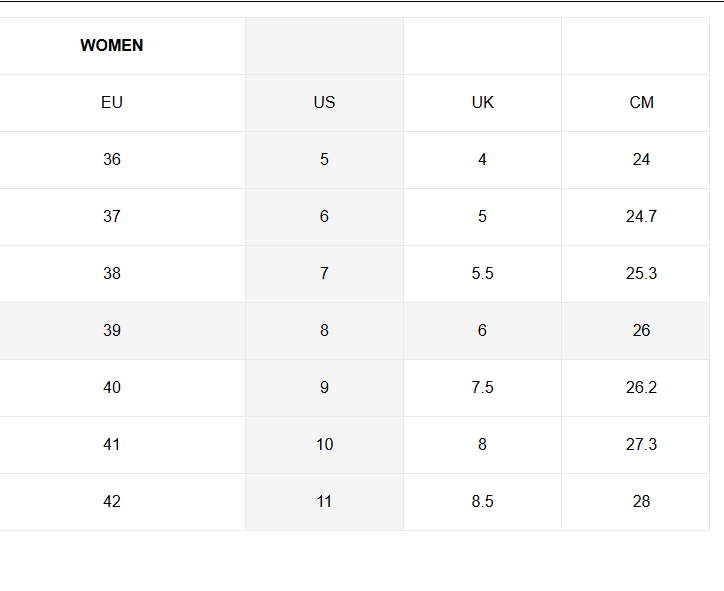Select EU size 38 cell
Screen dimensions: 724x591
tap(112, 273)
